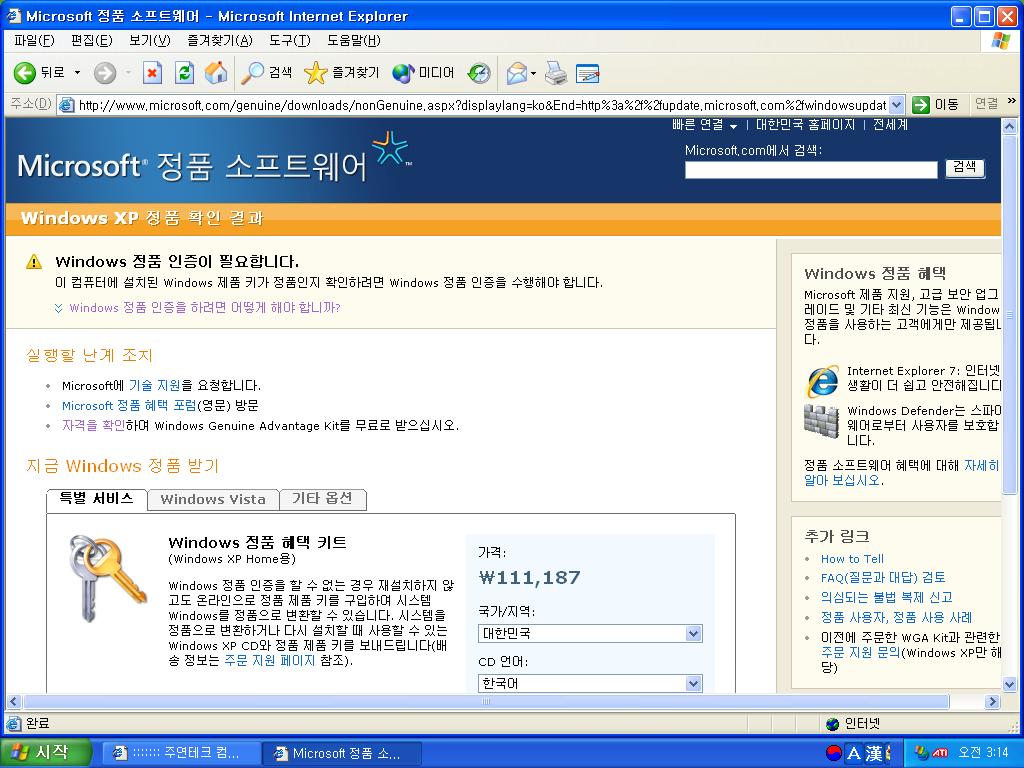1024x768 pixels.
Task: Open the 기술 지원 link
Action: [x=155, y=385]
